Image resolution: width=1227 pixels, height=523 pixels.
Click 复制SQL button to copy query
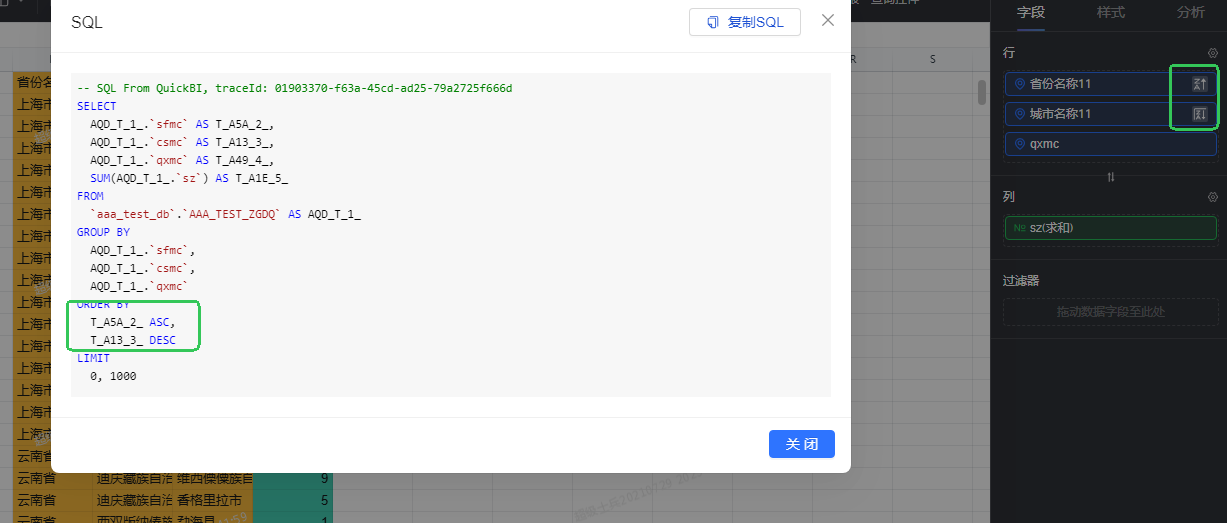click(745, 22)
